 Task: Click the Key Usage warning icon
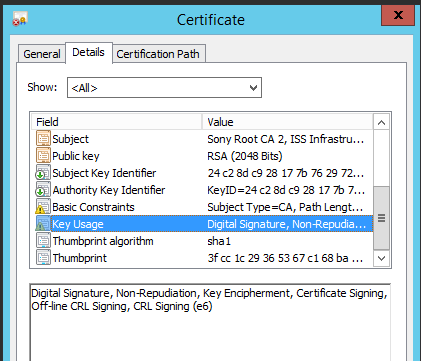coord(43,224)
